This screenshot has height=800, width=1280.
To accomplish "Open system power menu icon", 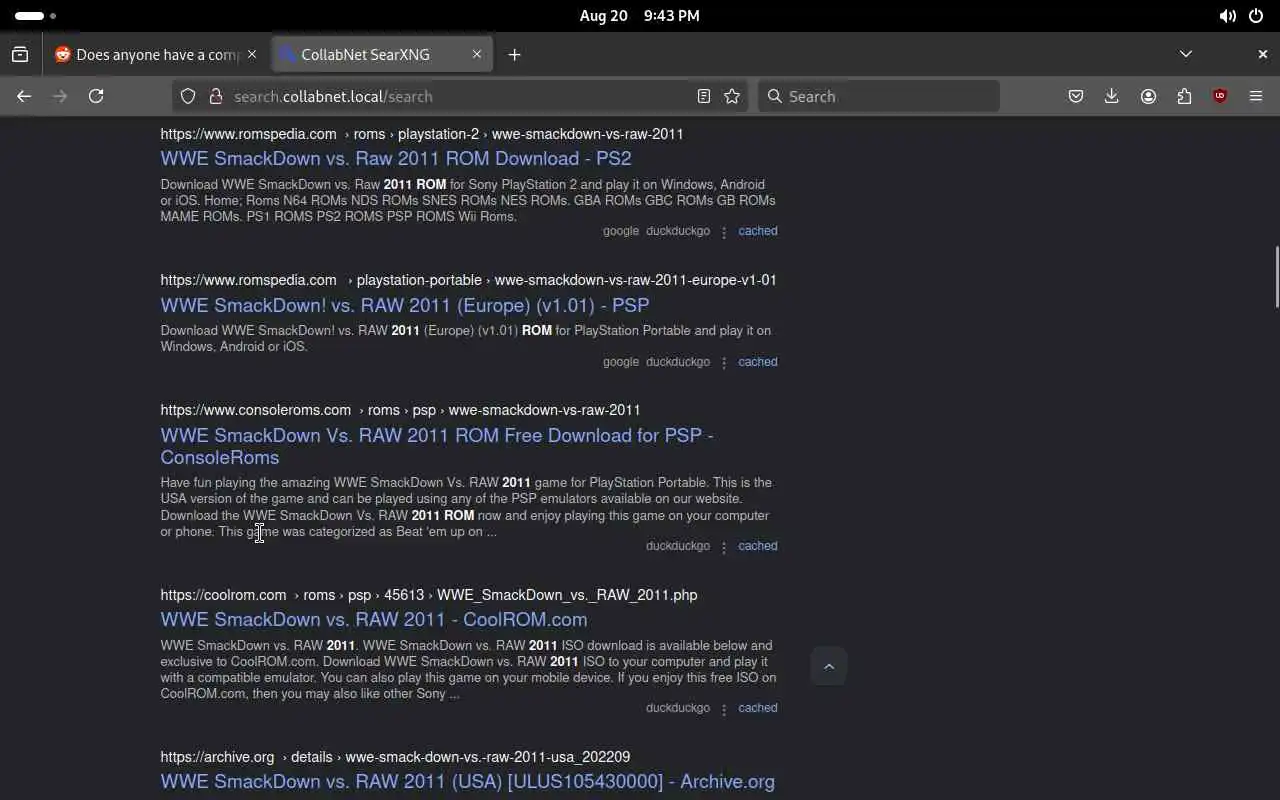I will pyautogui.click(x=1256, y=16).
